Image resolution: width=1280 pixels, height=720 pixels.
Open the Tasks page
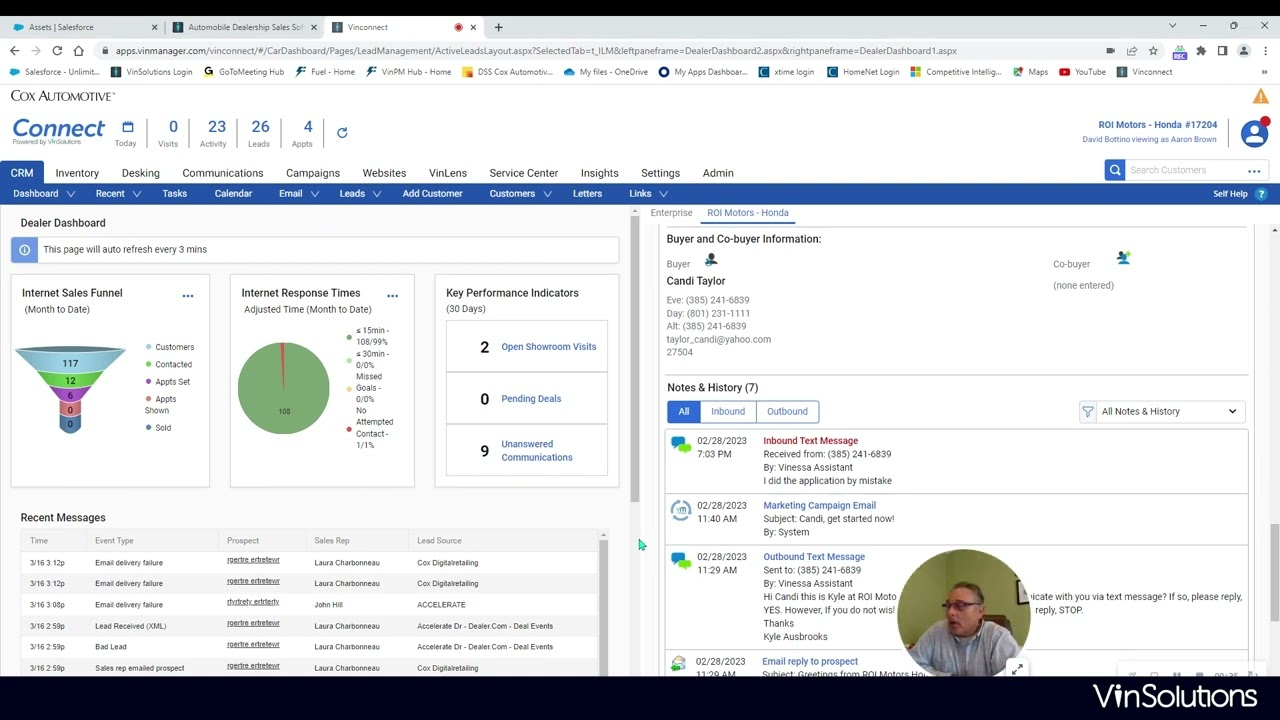[175, 194]
